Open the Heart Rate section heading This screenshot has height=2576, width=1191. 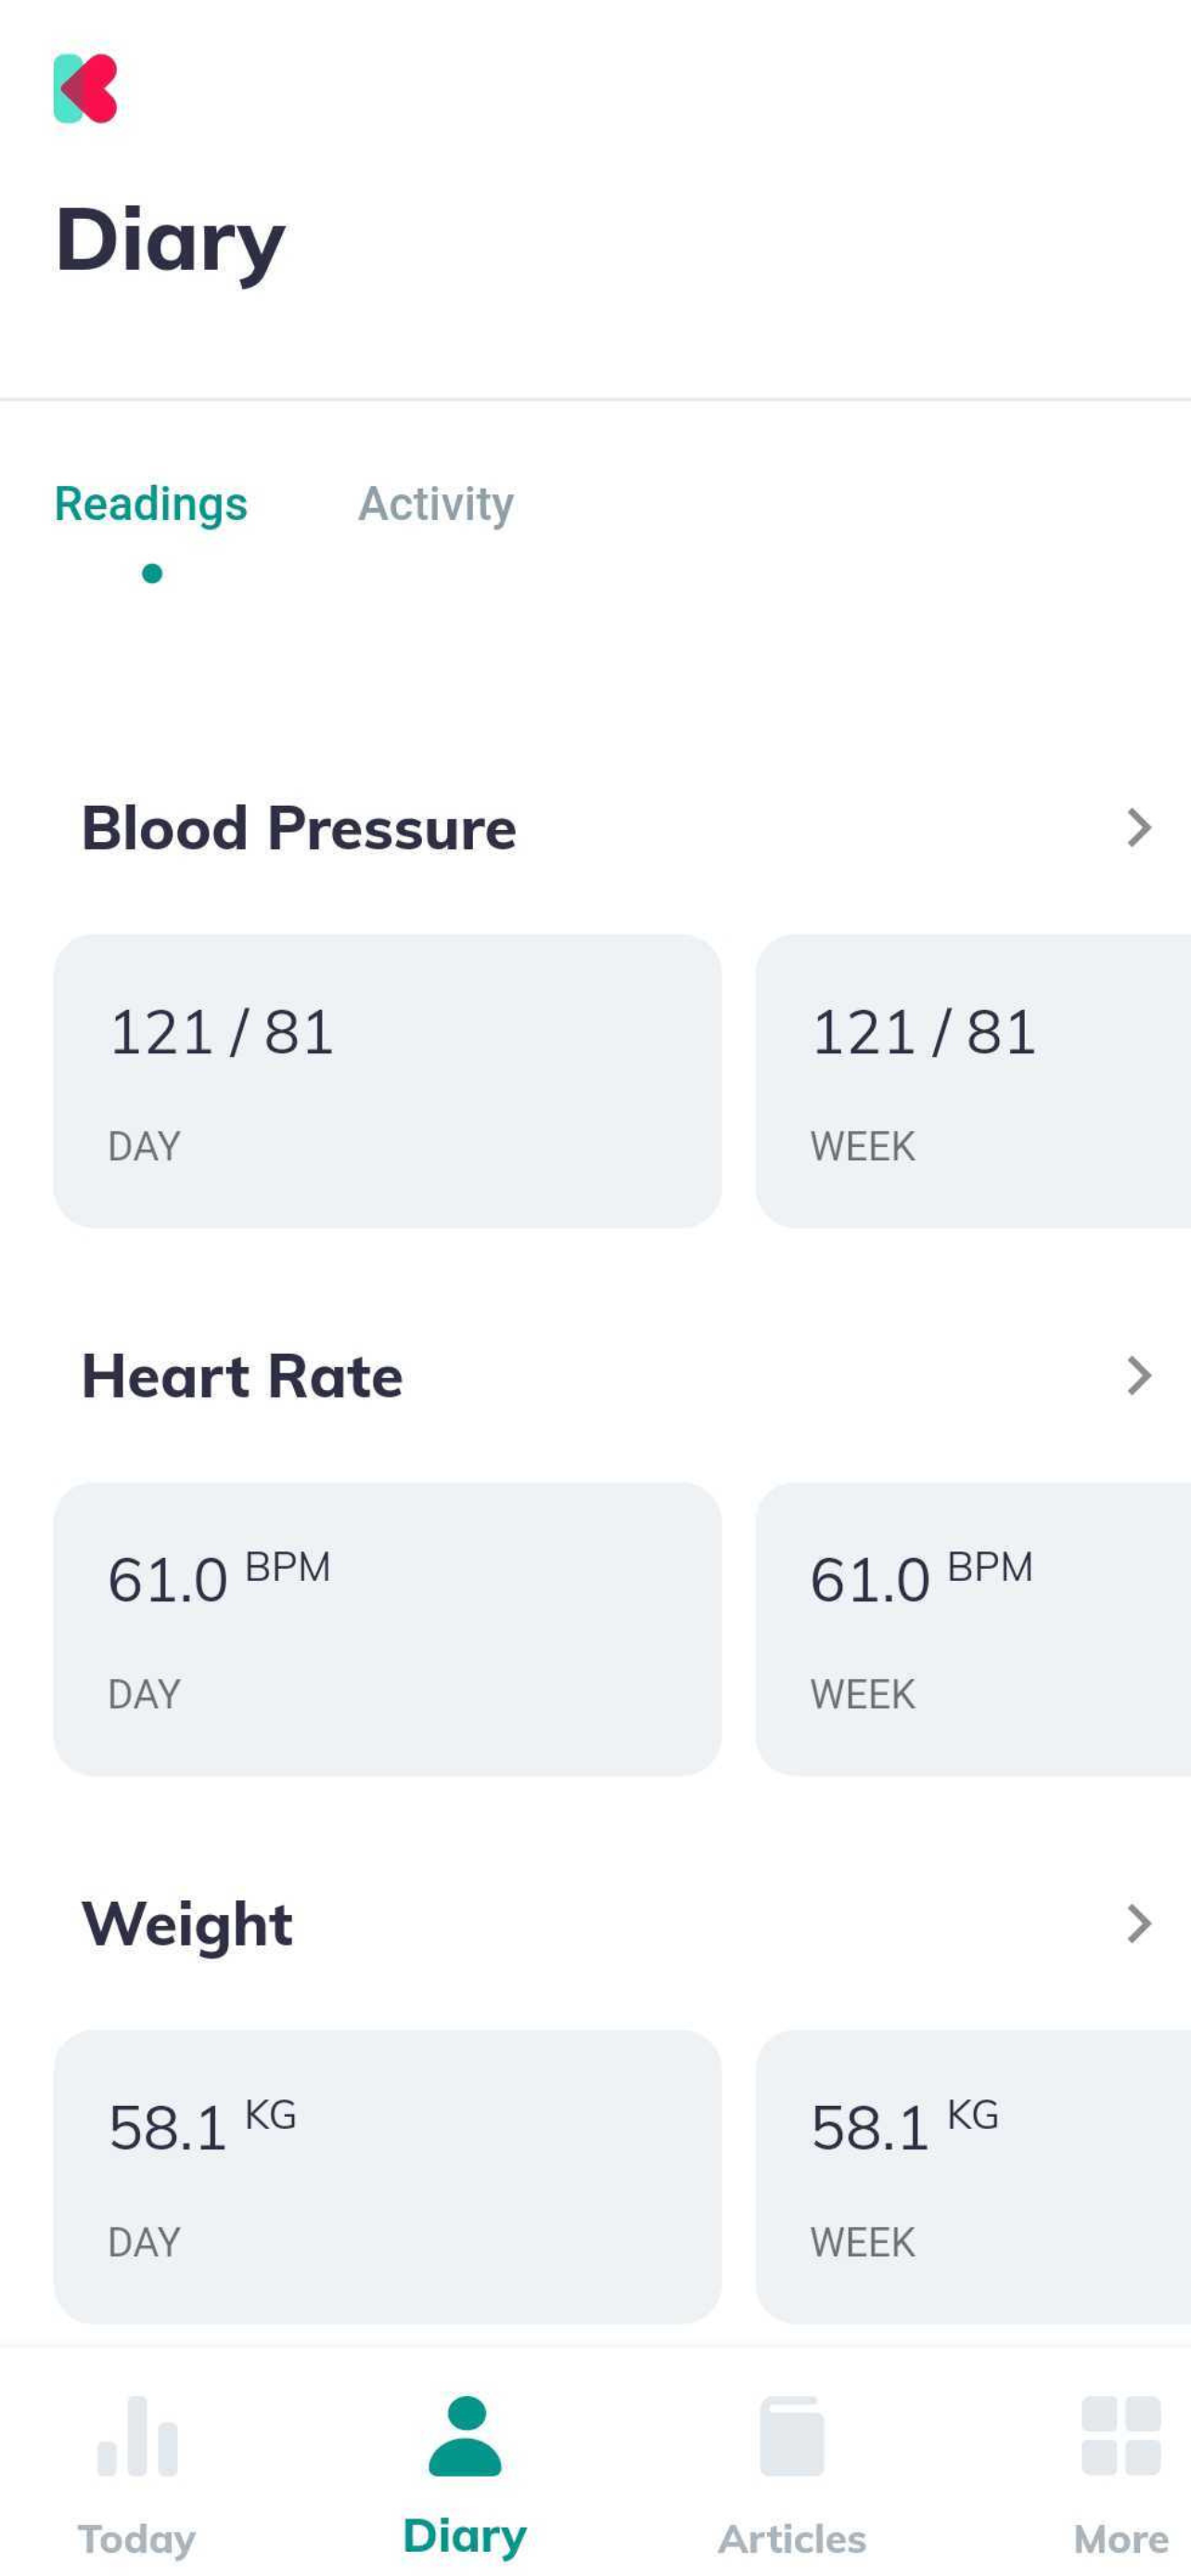[x=242, y=1376]
